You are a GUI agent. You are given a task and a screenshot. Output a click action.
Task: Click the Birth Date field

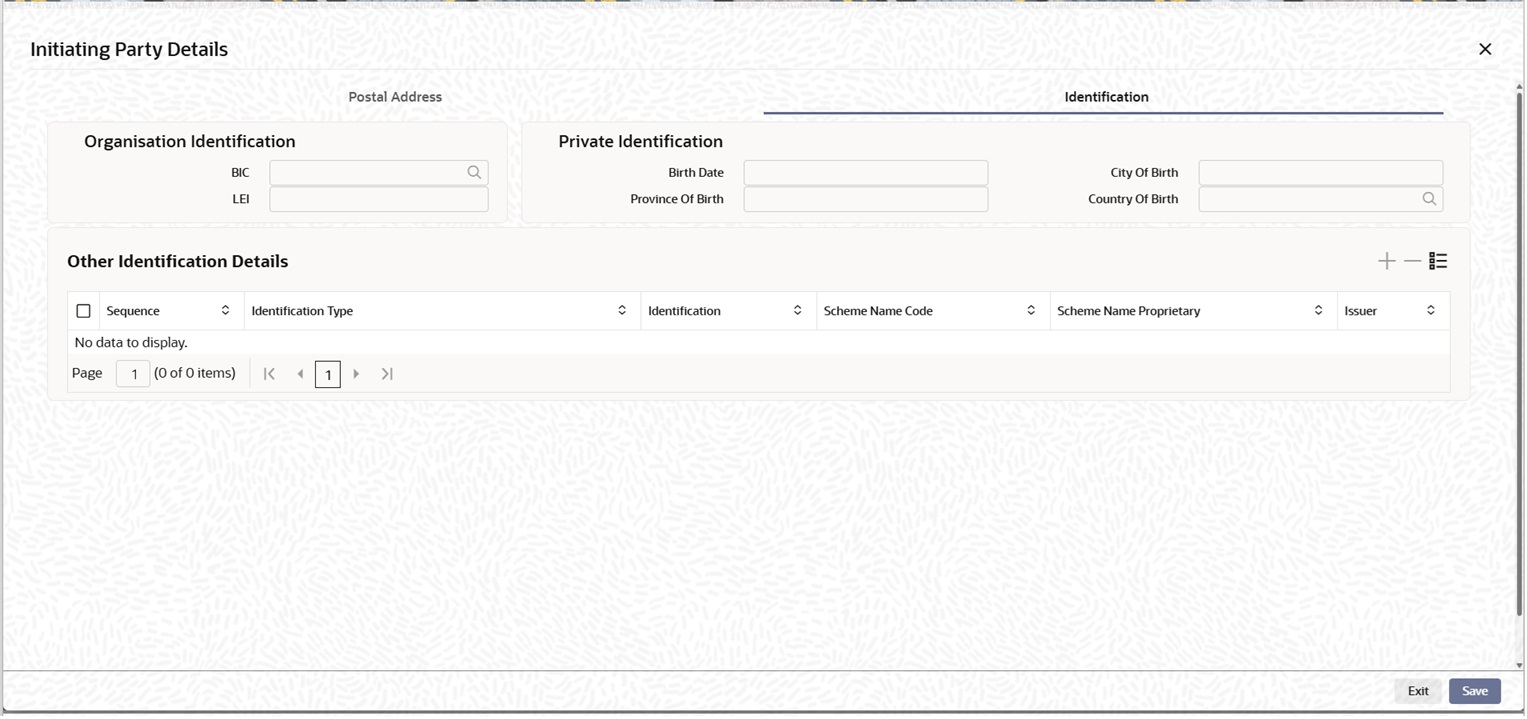pyautogui.click(x=866, y=173)
